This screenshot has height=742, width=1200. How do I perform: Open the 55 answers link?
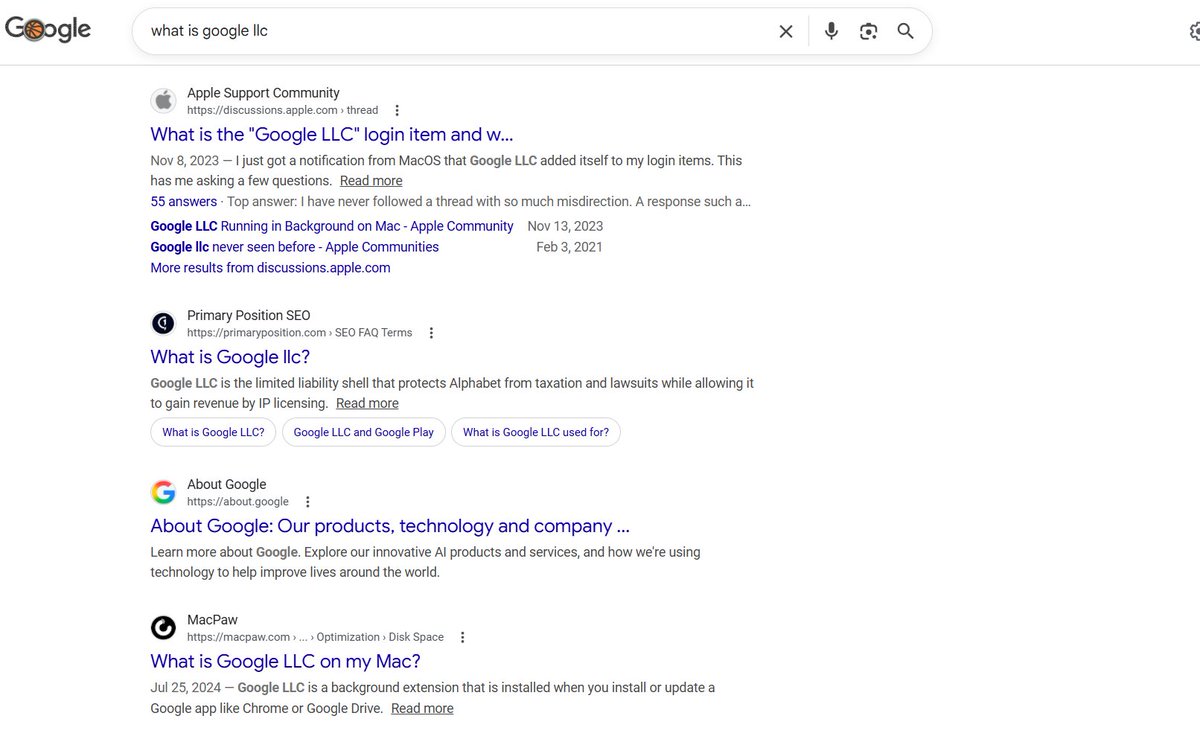(184, 201)
